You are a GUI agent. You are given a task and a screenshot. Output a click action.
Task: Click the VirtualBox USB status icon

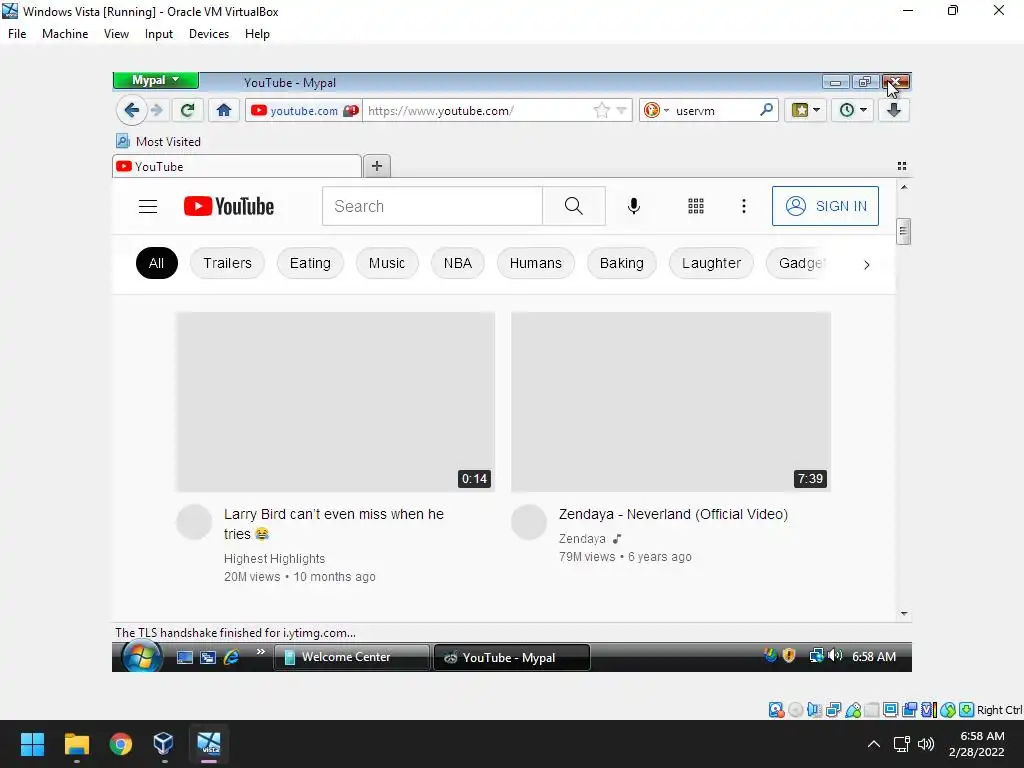(853, 710)
